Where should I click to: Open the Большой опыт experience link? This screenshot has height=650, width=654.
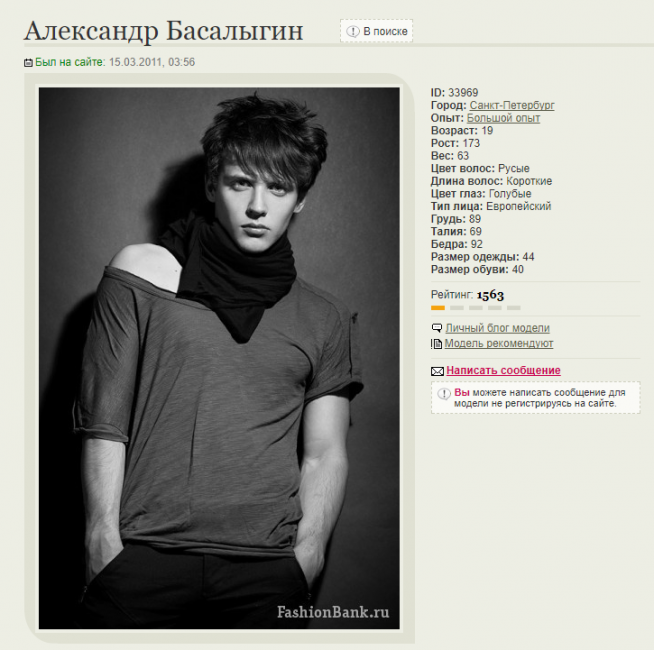point(503,118)
